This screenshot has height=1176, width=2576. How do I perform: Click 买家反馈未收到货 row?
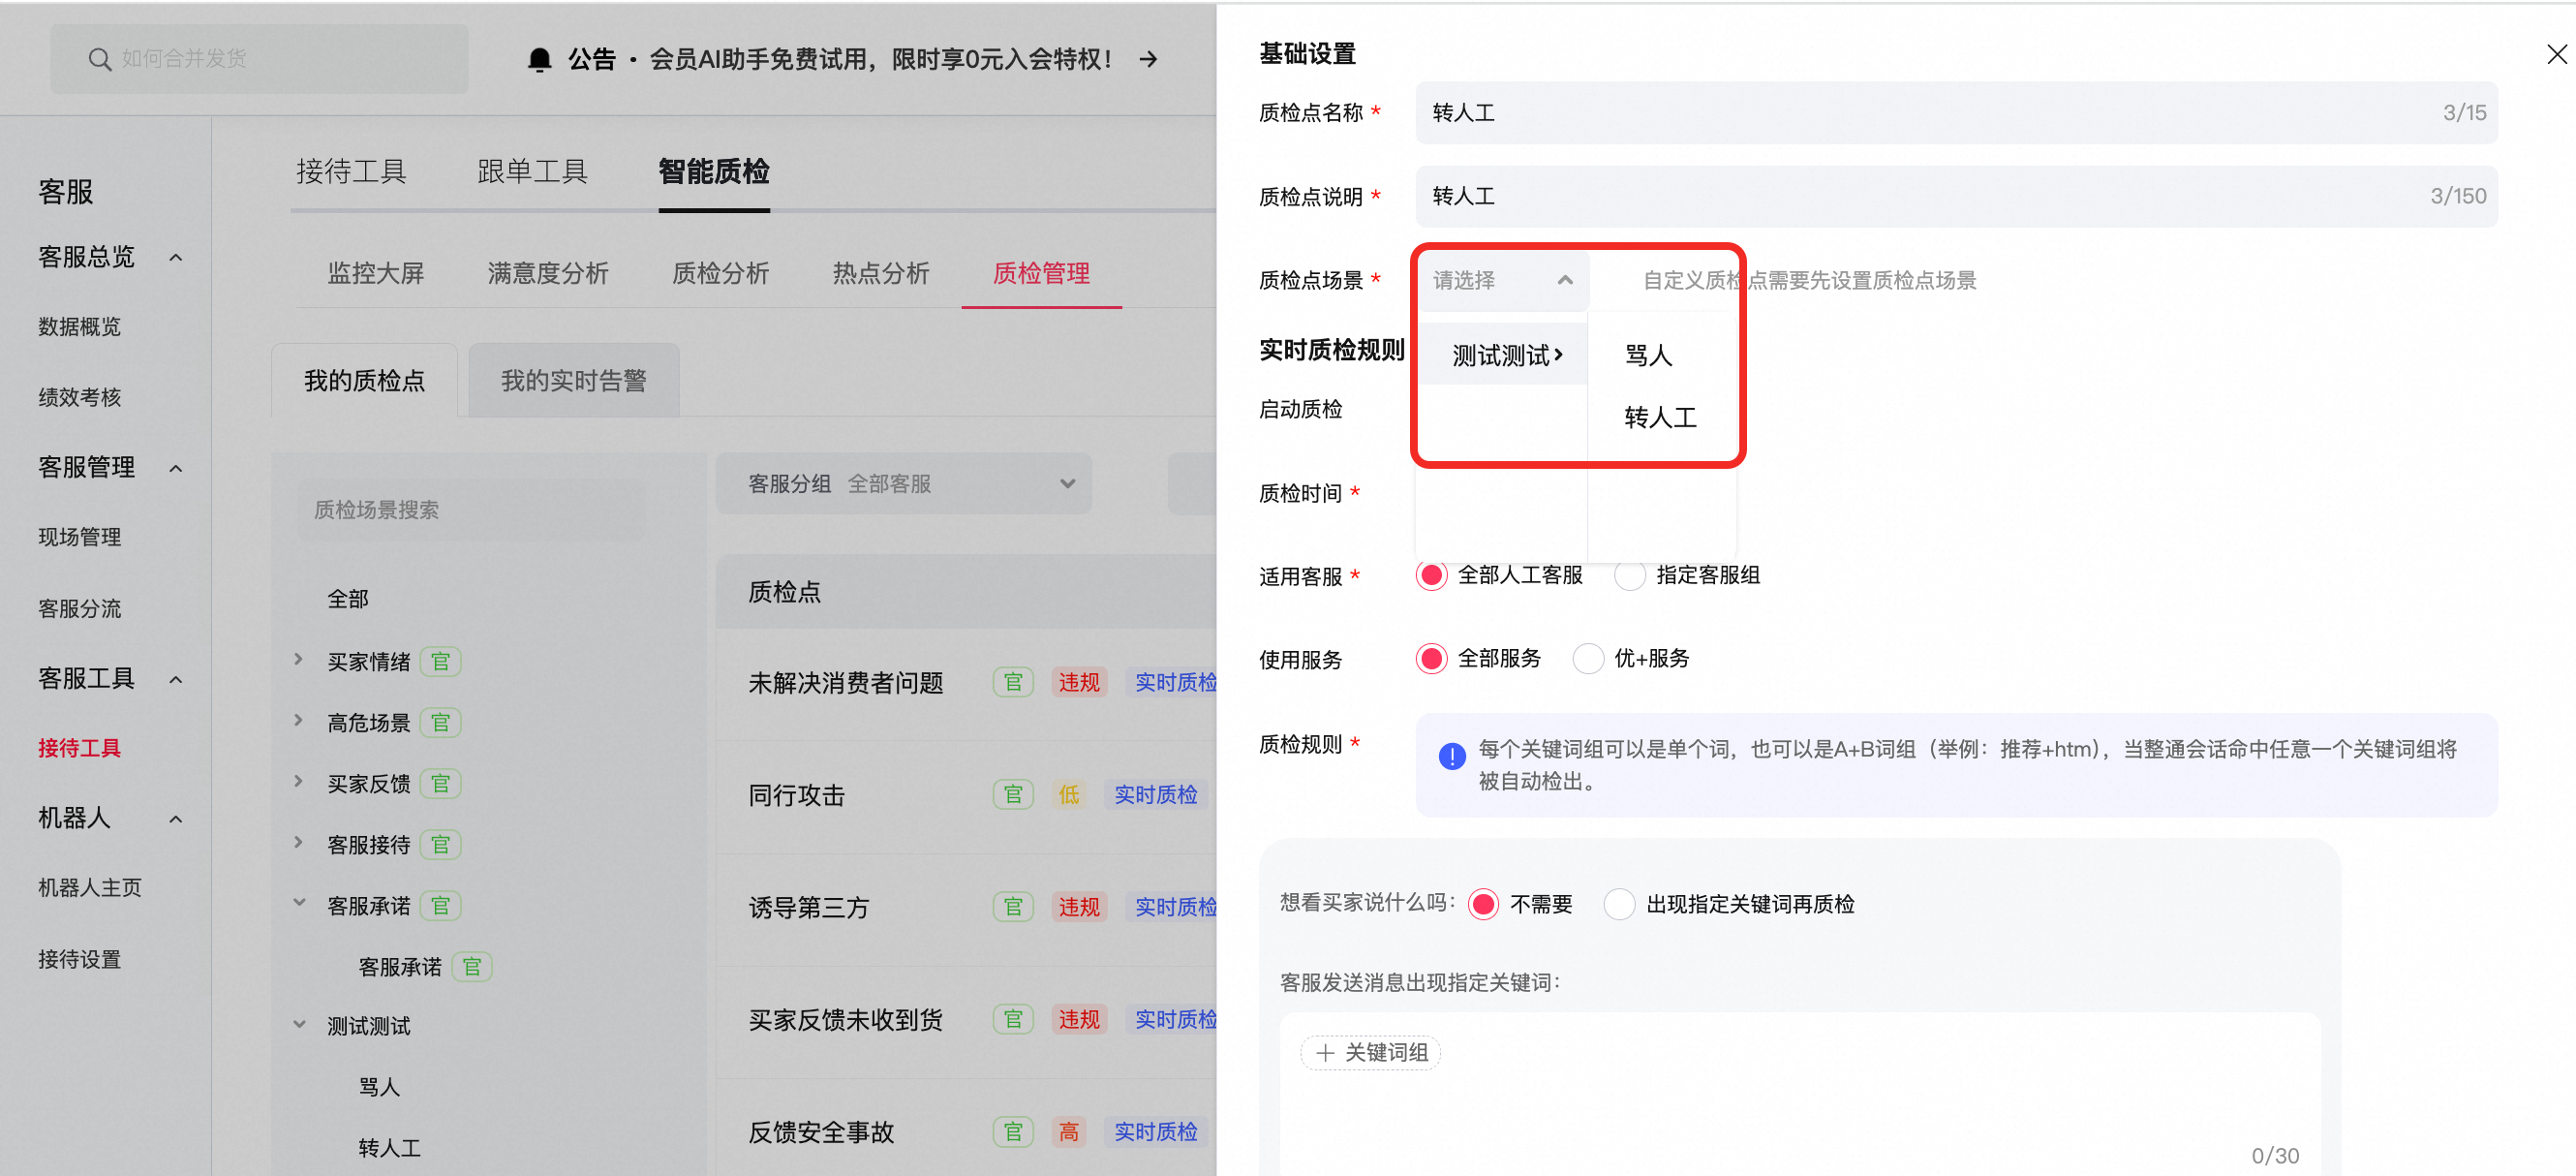845,1020
